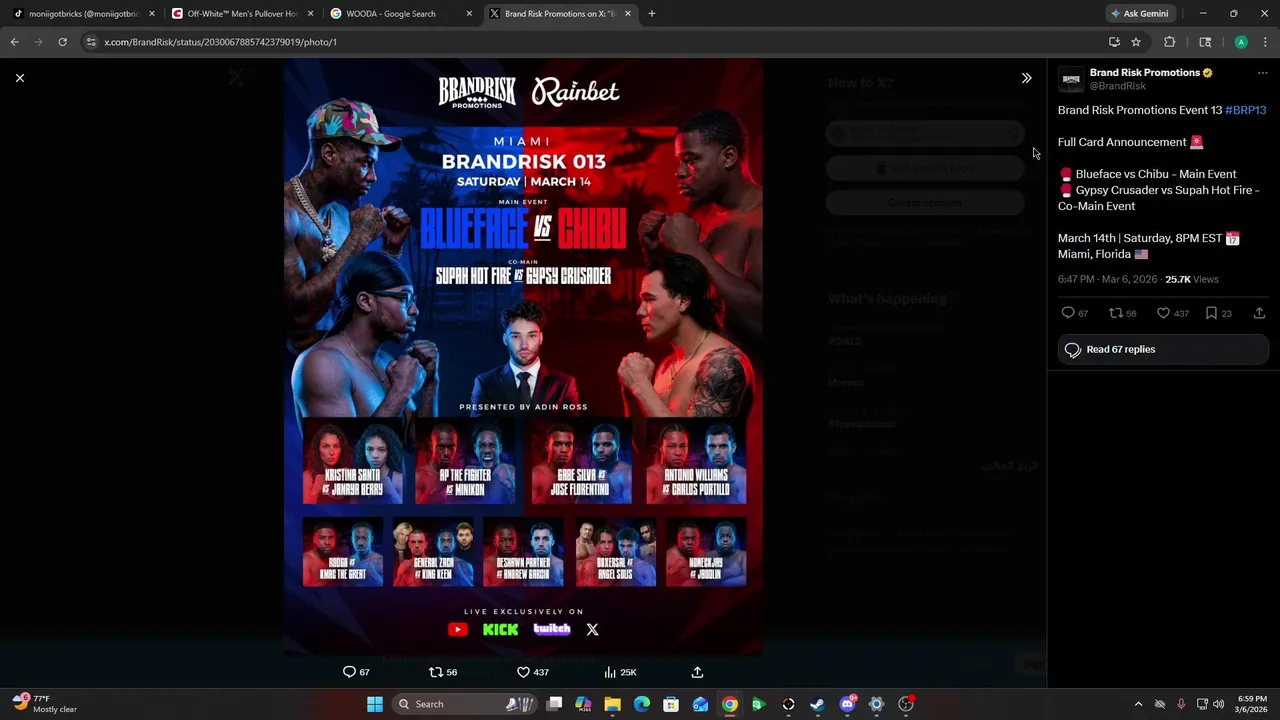The height and width of the screenshot is (720, 1280).
Task: Open the #BRP13 hashtag link
Action: click(1246, 110)
